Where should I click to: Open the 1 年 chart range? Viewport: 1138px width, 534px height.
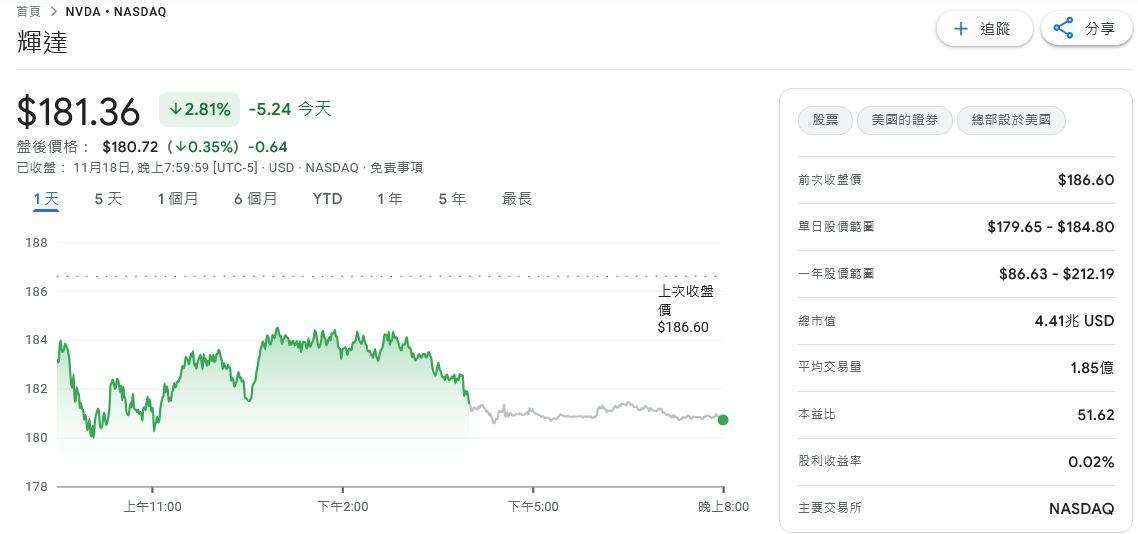click(x=390, y=199)
